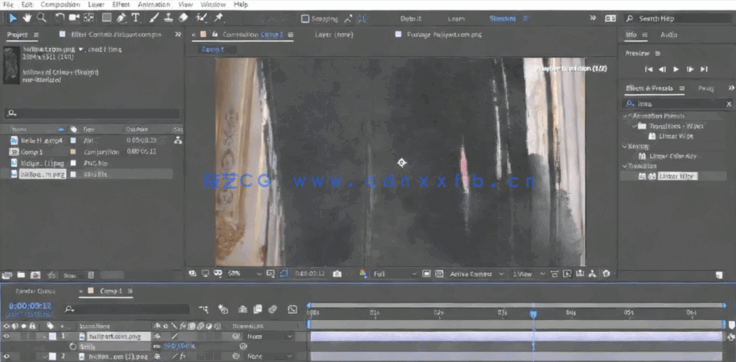
Task: Show channel and color management icon
Action: coord(363,274)
